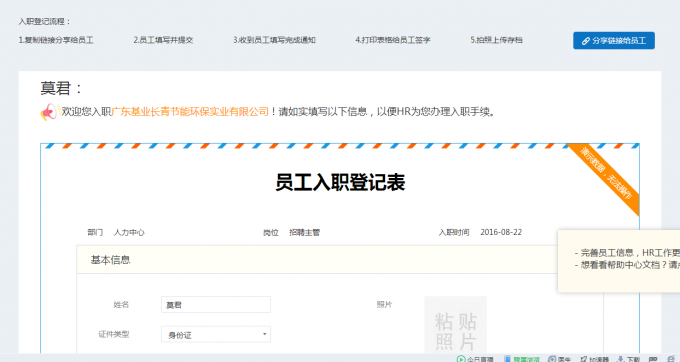
Task: Click the 员工入职登记表 title
Action: (x=340, y=182)
